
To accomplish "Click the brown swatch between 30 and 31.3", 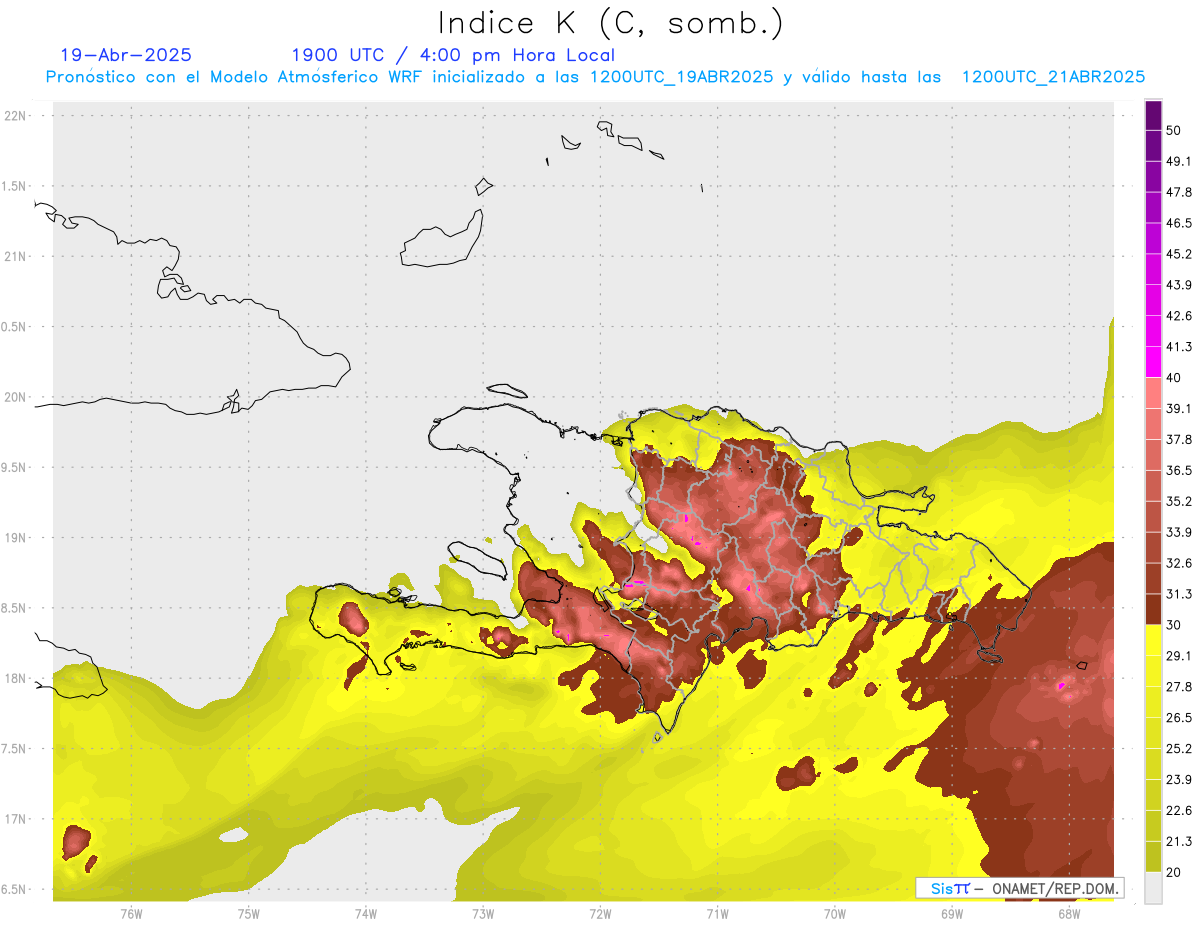I will [x=1153, y=610].
